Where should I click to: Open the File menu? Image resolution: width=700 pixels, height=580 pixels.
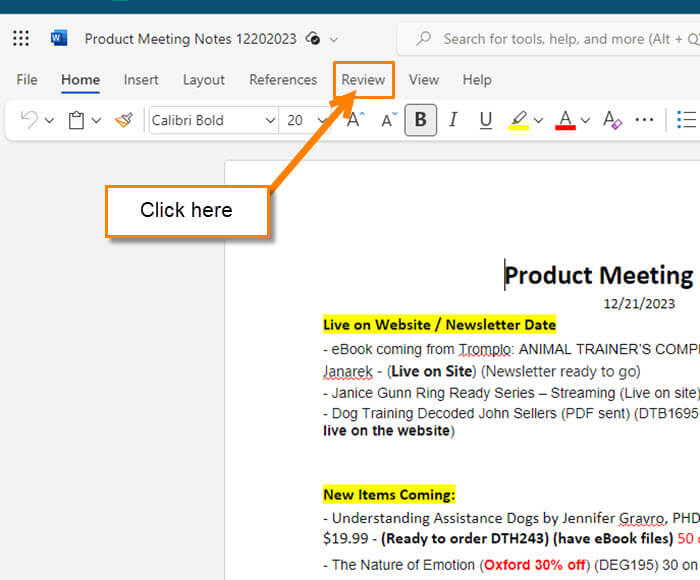(27, 80)
